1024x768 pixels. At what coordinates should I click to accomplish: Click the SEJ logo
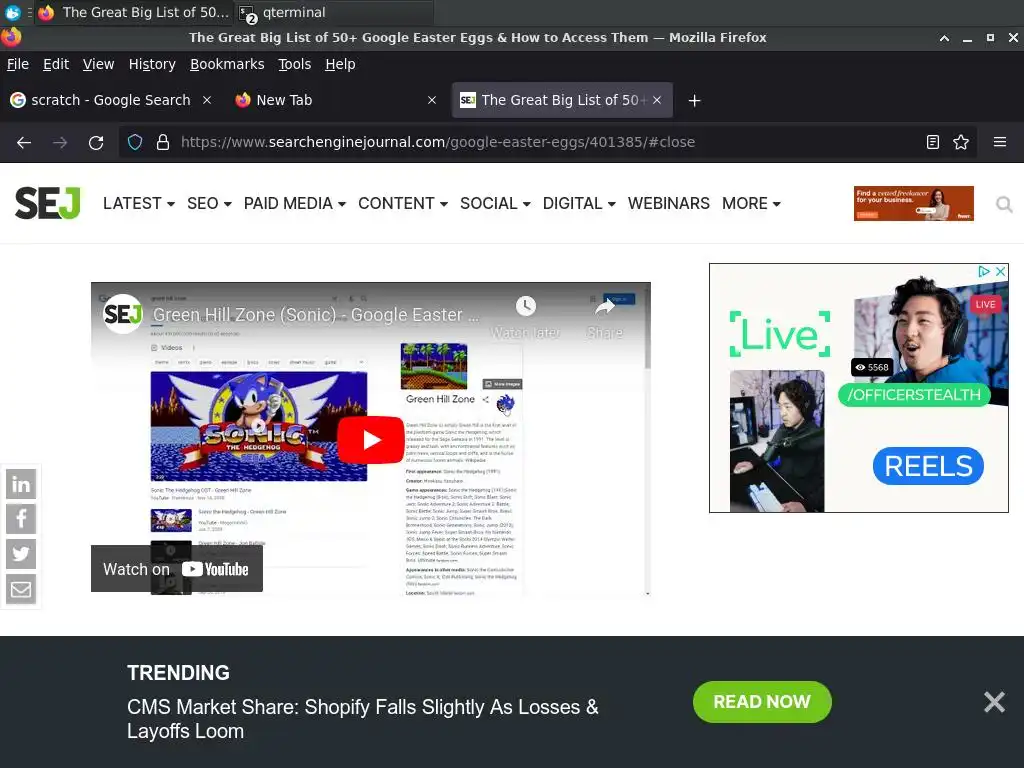[x=48, y=203]
